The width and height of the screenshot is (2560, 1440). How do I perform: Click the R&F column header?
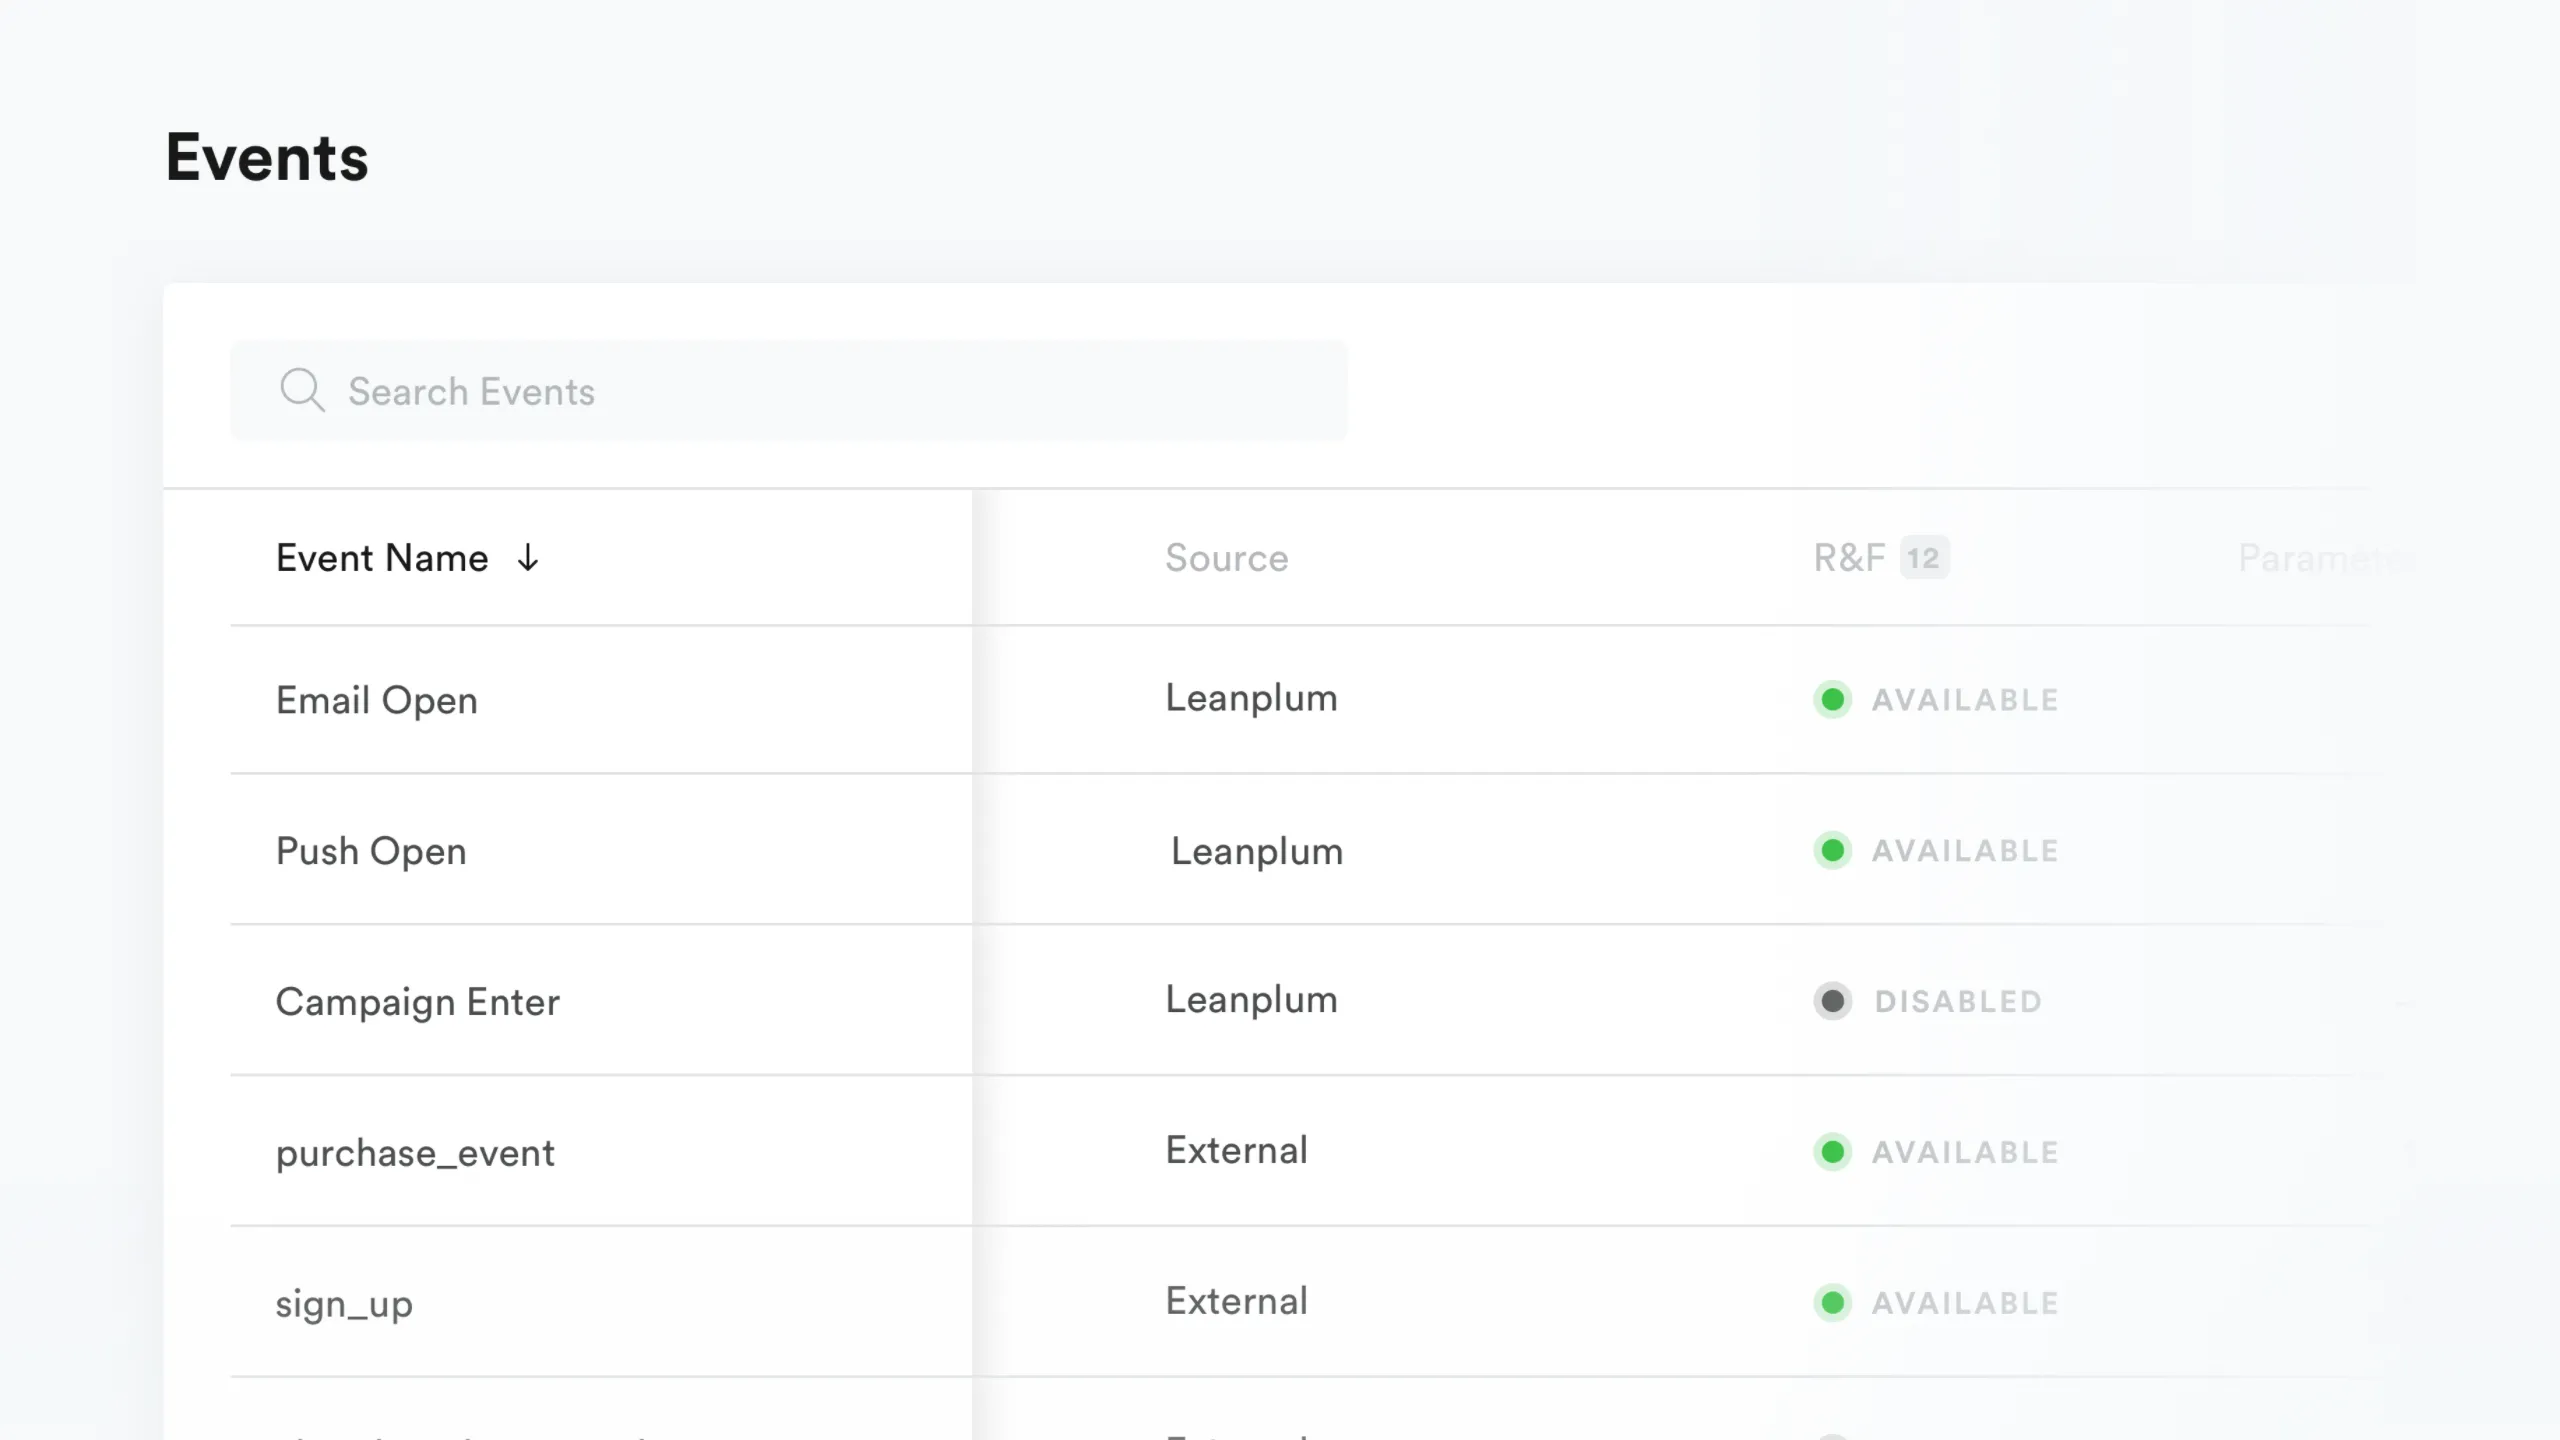1848,558
